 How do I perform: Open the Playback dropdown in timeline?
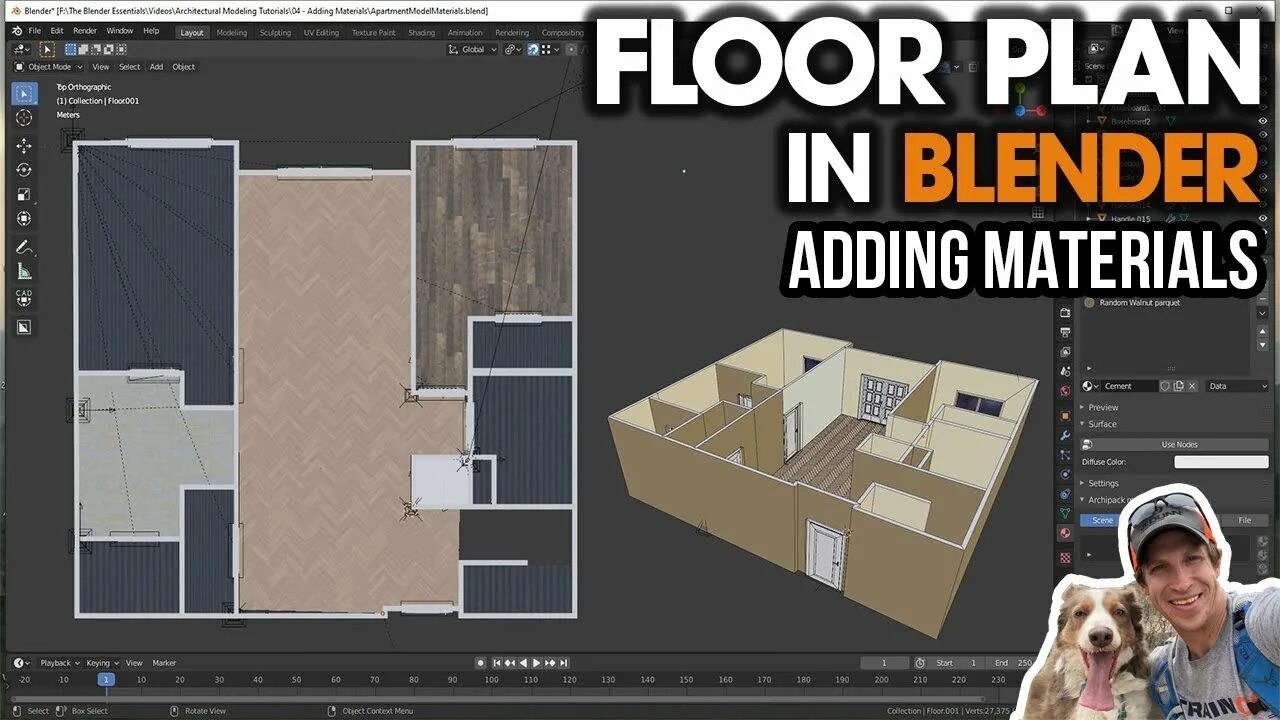[58, 663]
